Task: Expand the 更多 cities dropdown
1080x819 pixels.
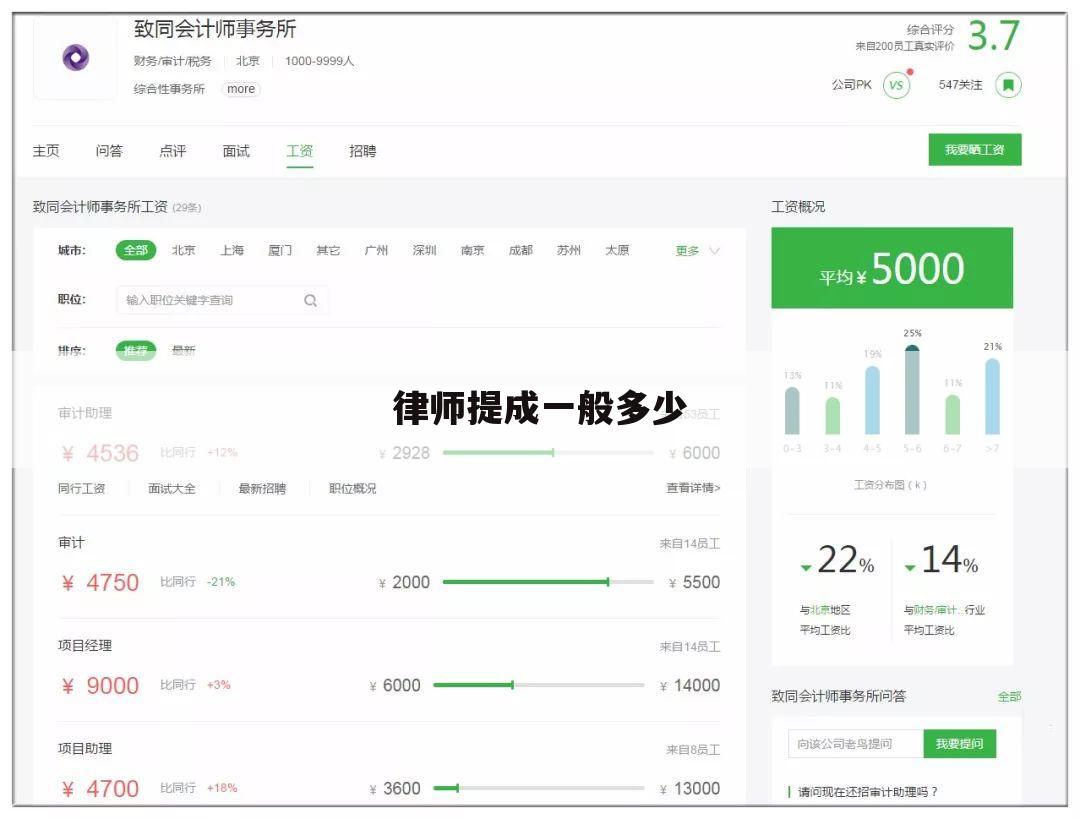Action: pyautogui.click(x=697, y=251)
